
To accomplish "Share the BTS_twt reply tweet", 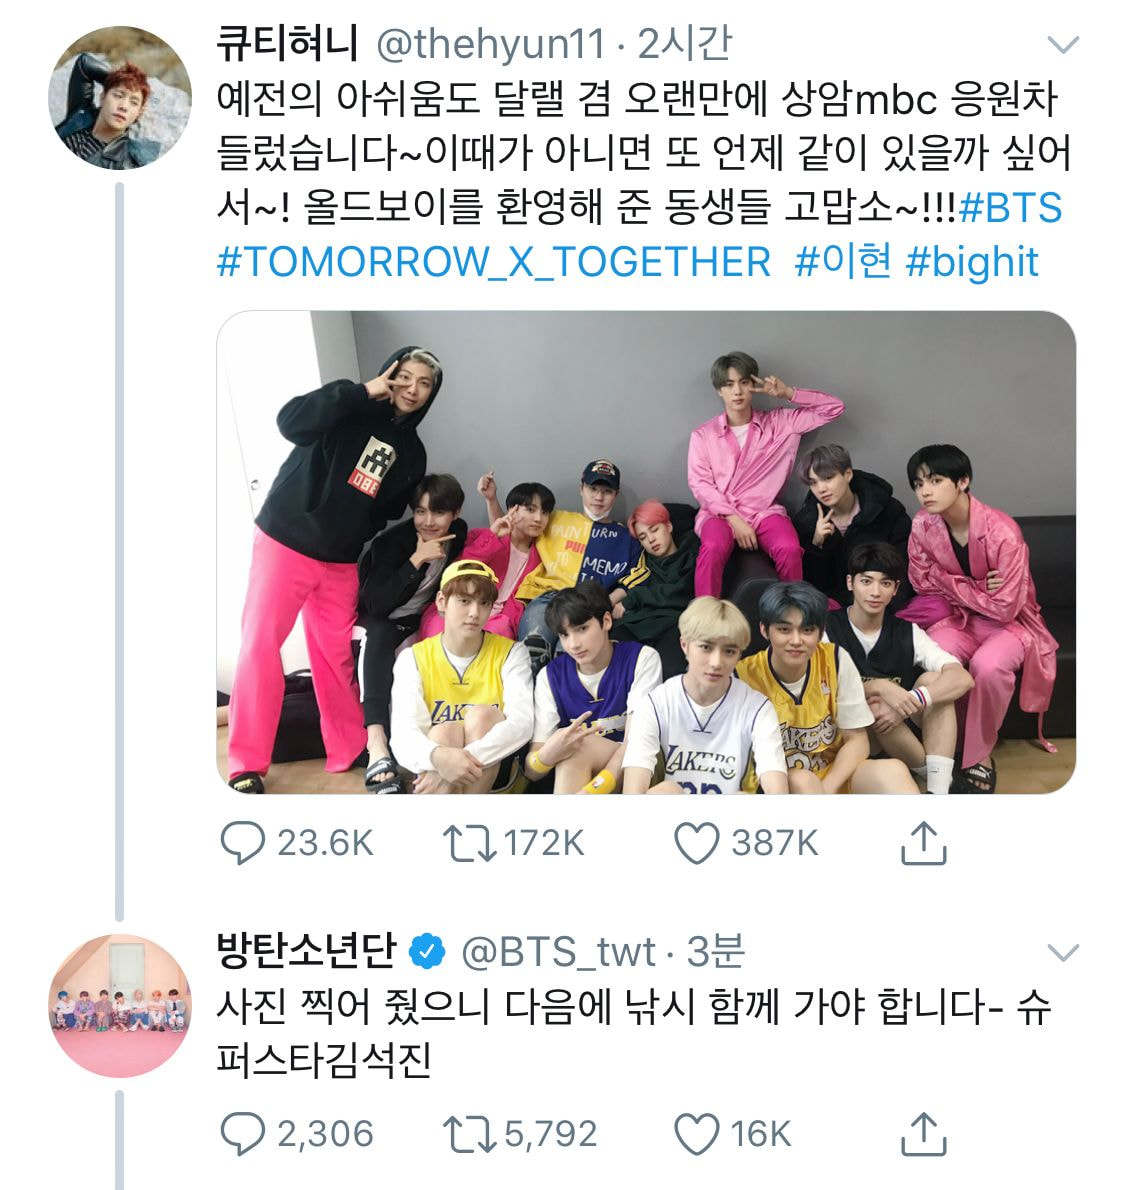I will coord(923,1133).
